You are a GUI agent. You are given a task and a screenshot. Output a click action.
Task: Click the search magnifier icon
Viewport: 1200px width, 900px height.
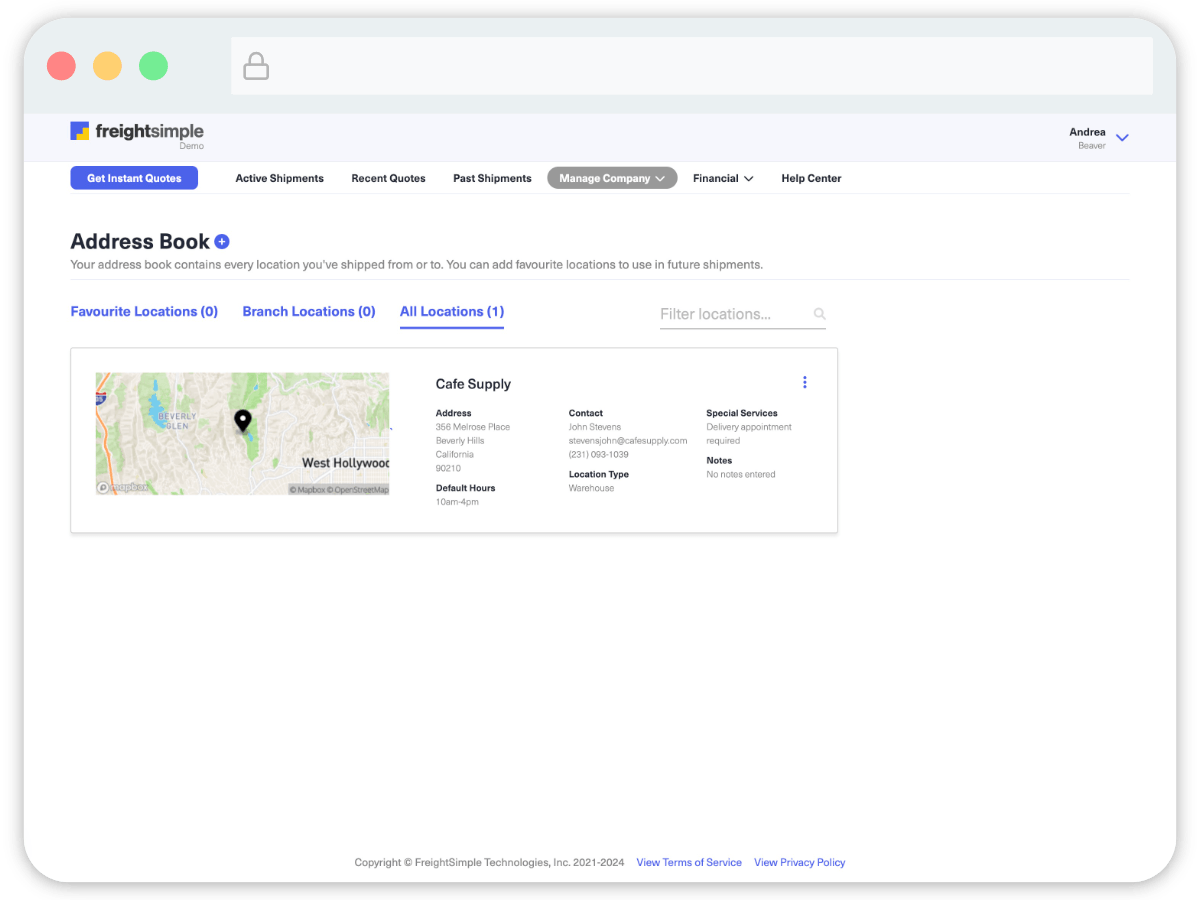pyautogui.click(x=819, y=314)
